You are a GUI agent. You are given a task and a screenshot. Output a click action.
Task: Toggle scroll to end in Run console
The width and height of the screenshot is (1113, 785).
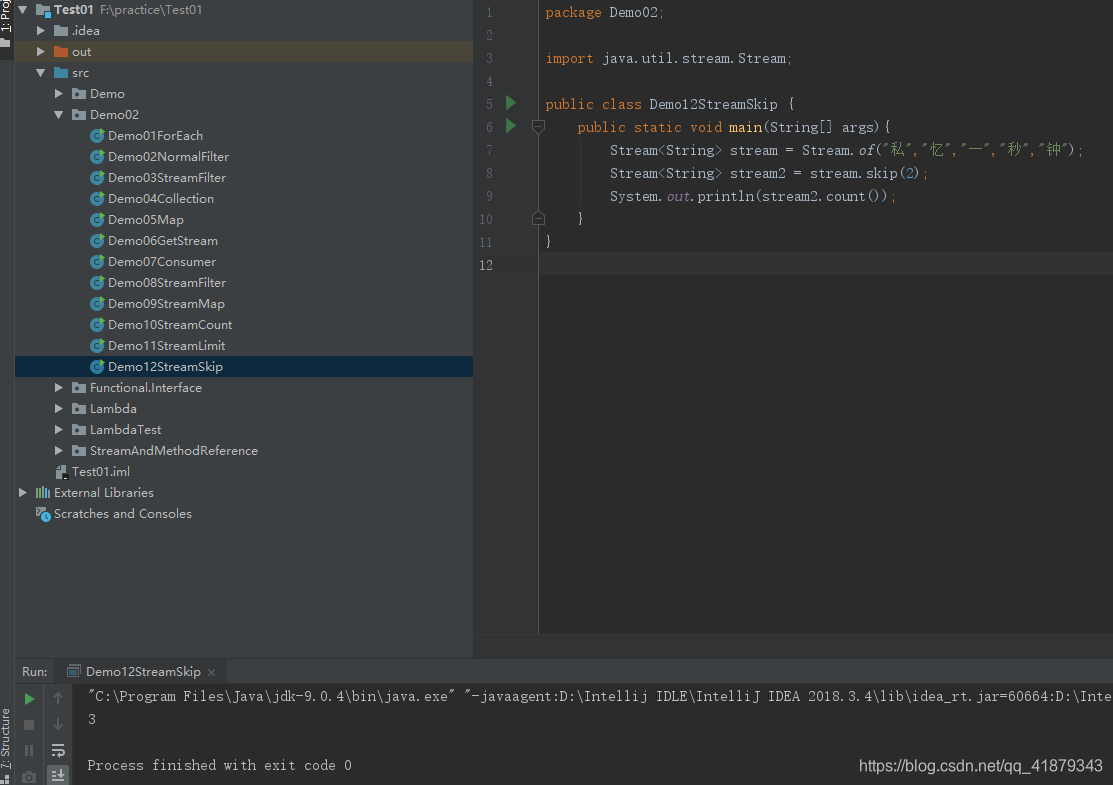(58, 775)
